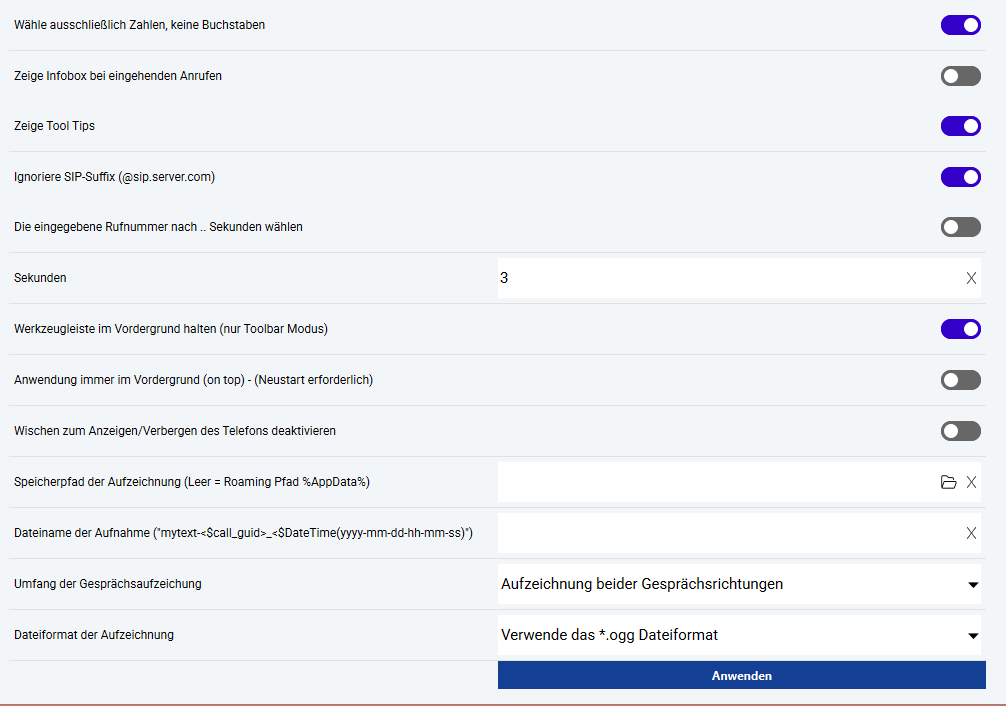Disable 'Wähle ausschließlich Zahlen, keine Buchstaben' toggle
The width and height of the screenshot is (1006, 706).
coord(960,25)
